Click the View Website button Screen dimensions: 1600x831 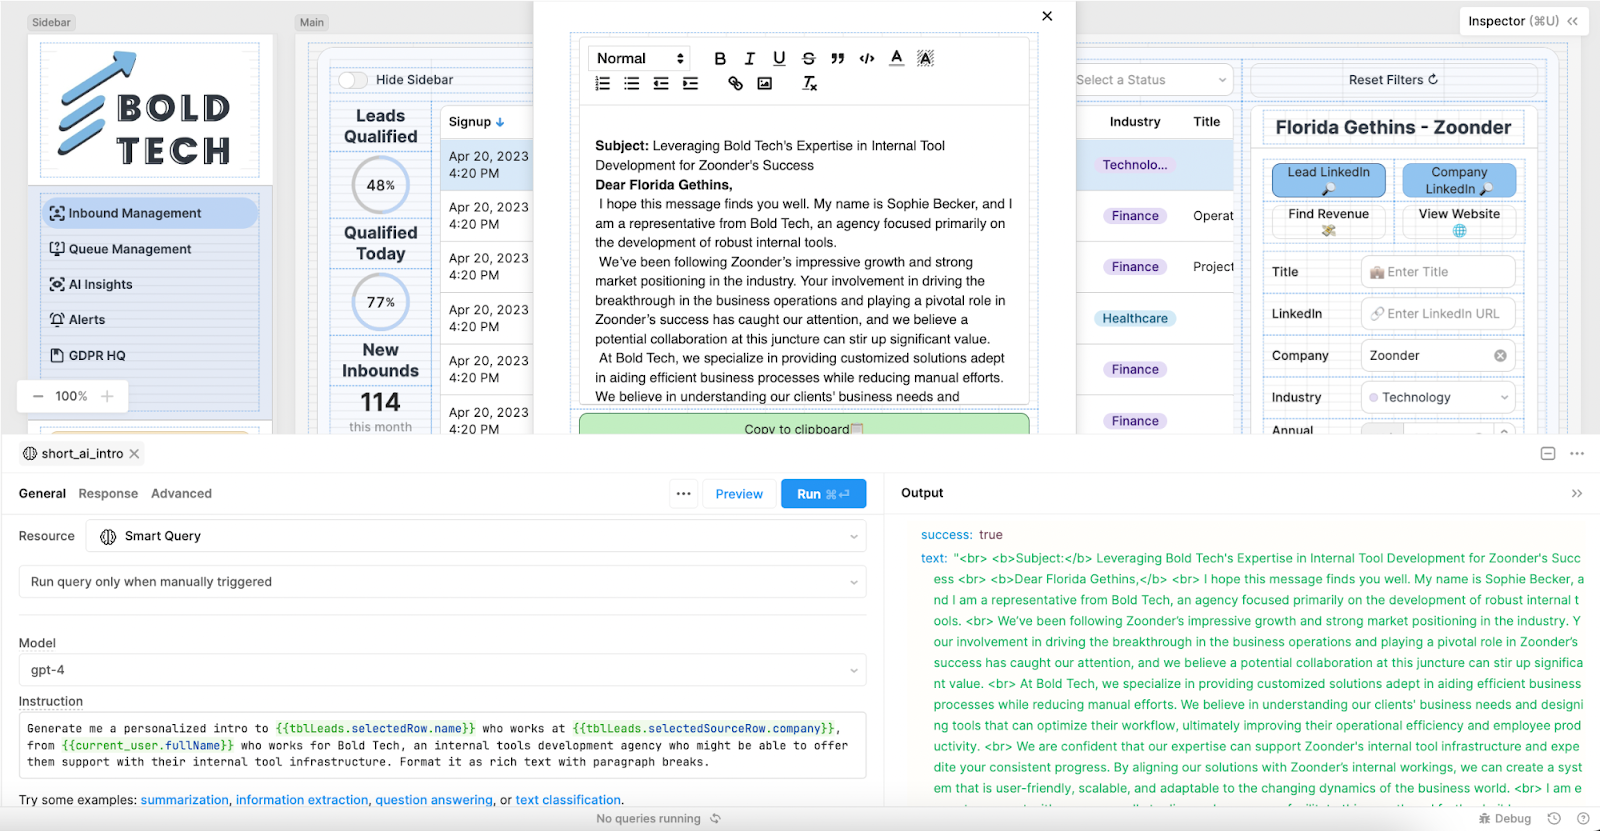point(1459,222)
